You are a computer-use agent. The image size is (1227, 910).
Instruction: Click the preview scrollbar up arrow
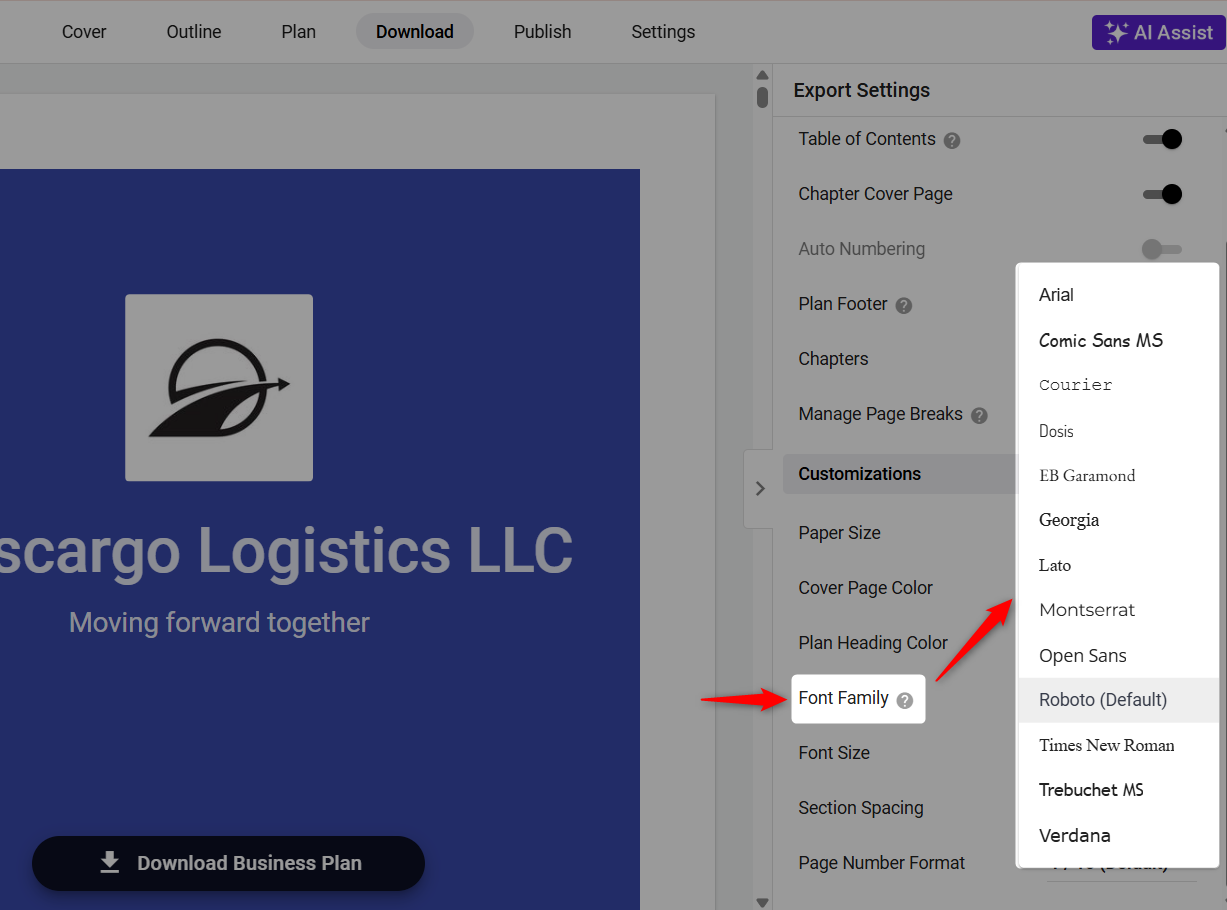[x=762, y=75]
